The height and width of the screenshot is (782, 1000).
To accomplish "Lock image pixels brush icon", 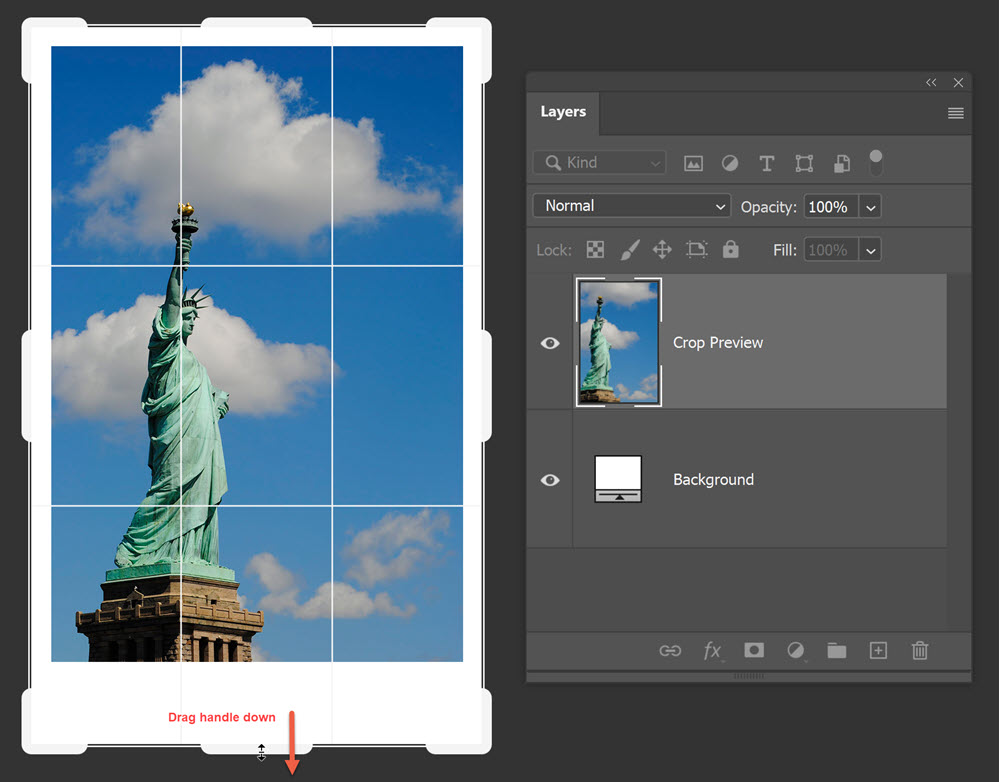I will 629,249.
